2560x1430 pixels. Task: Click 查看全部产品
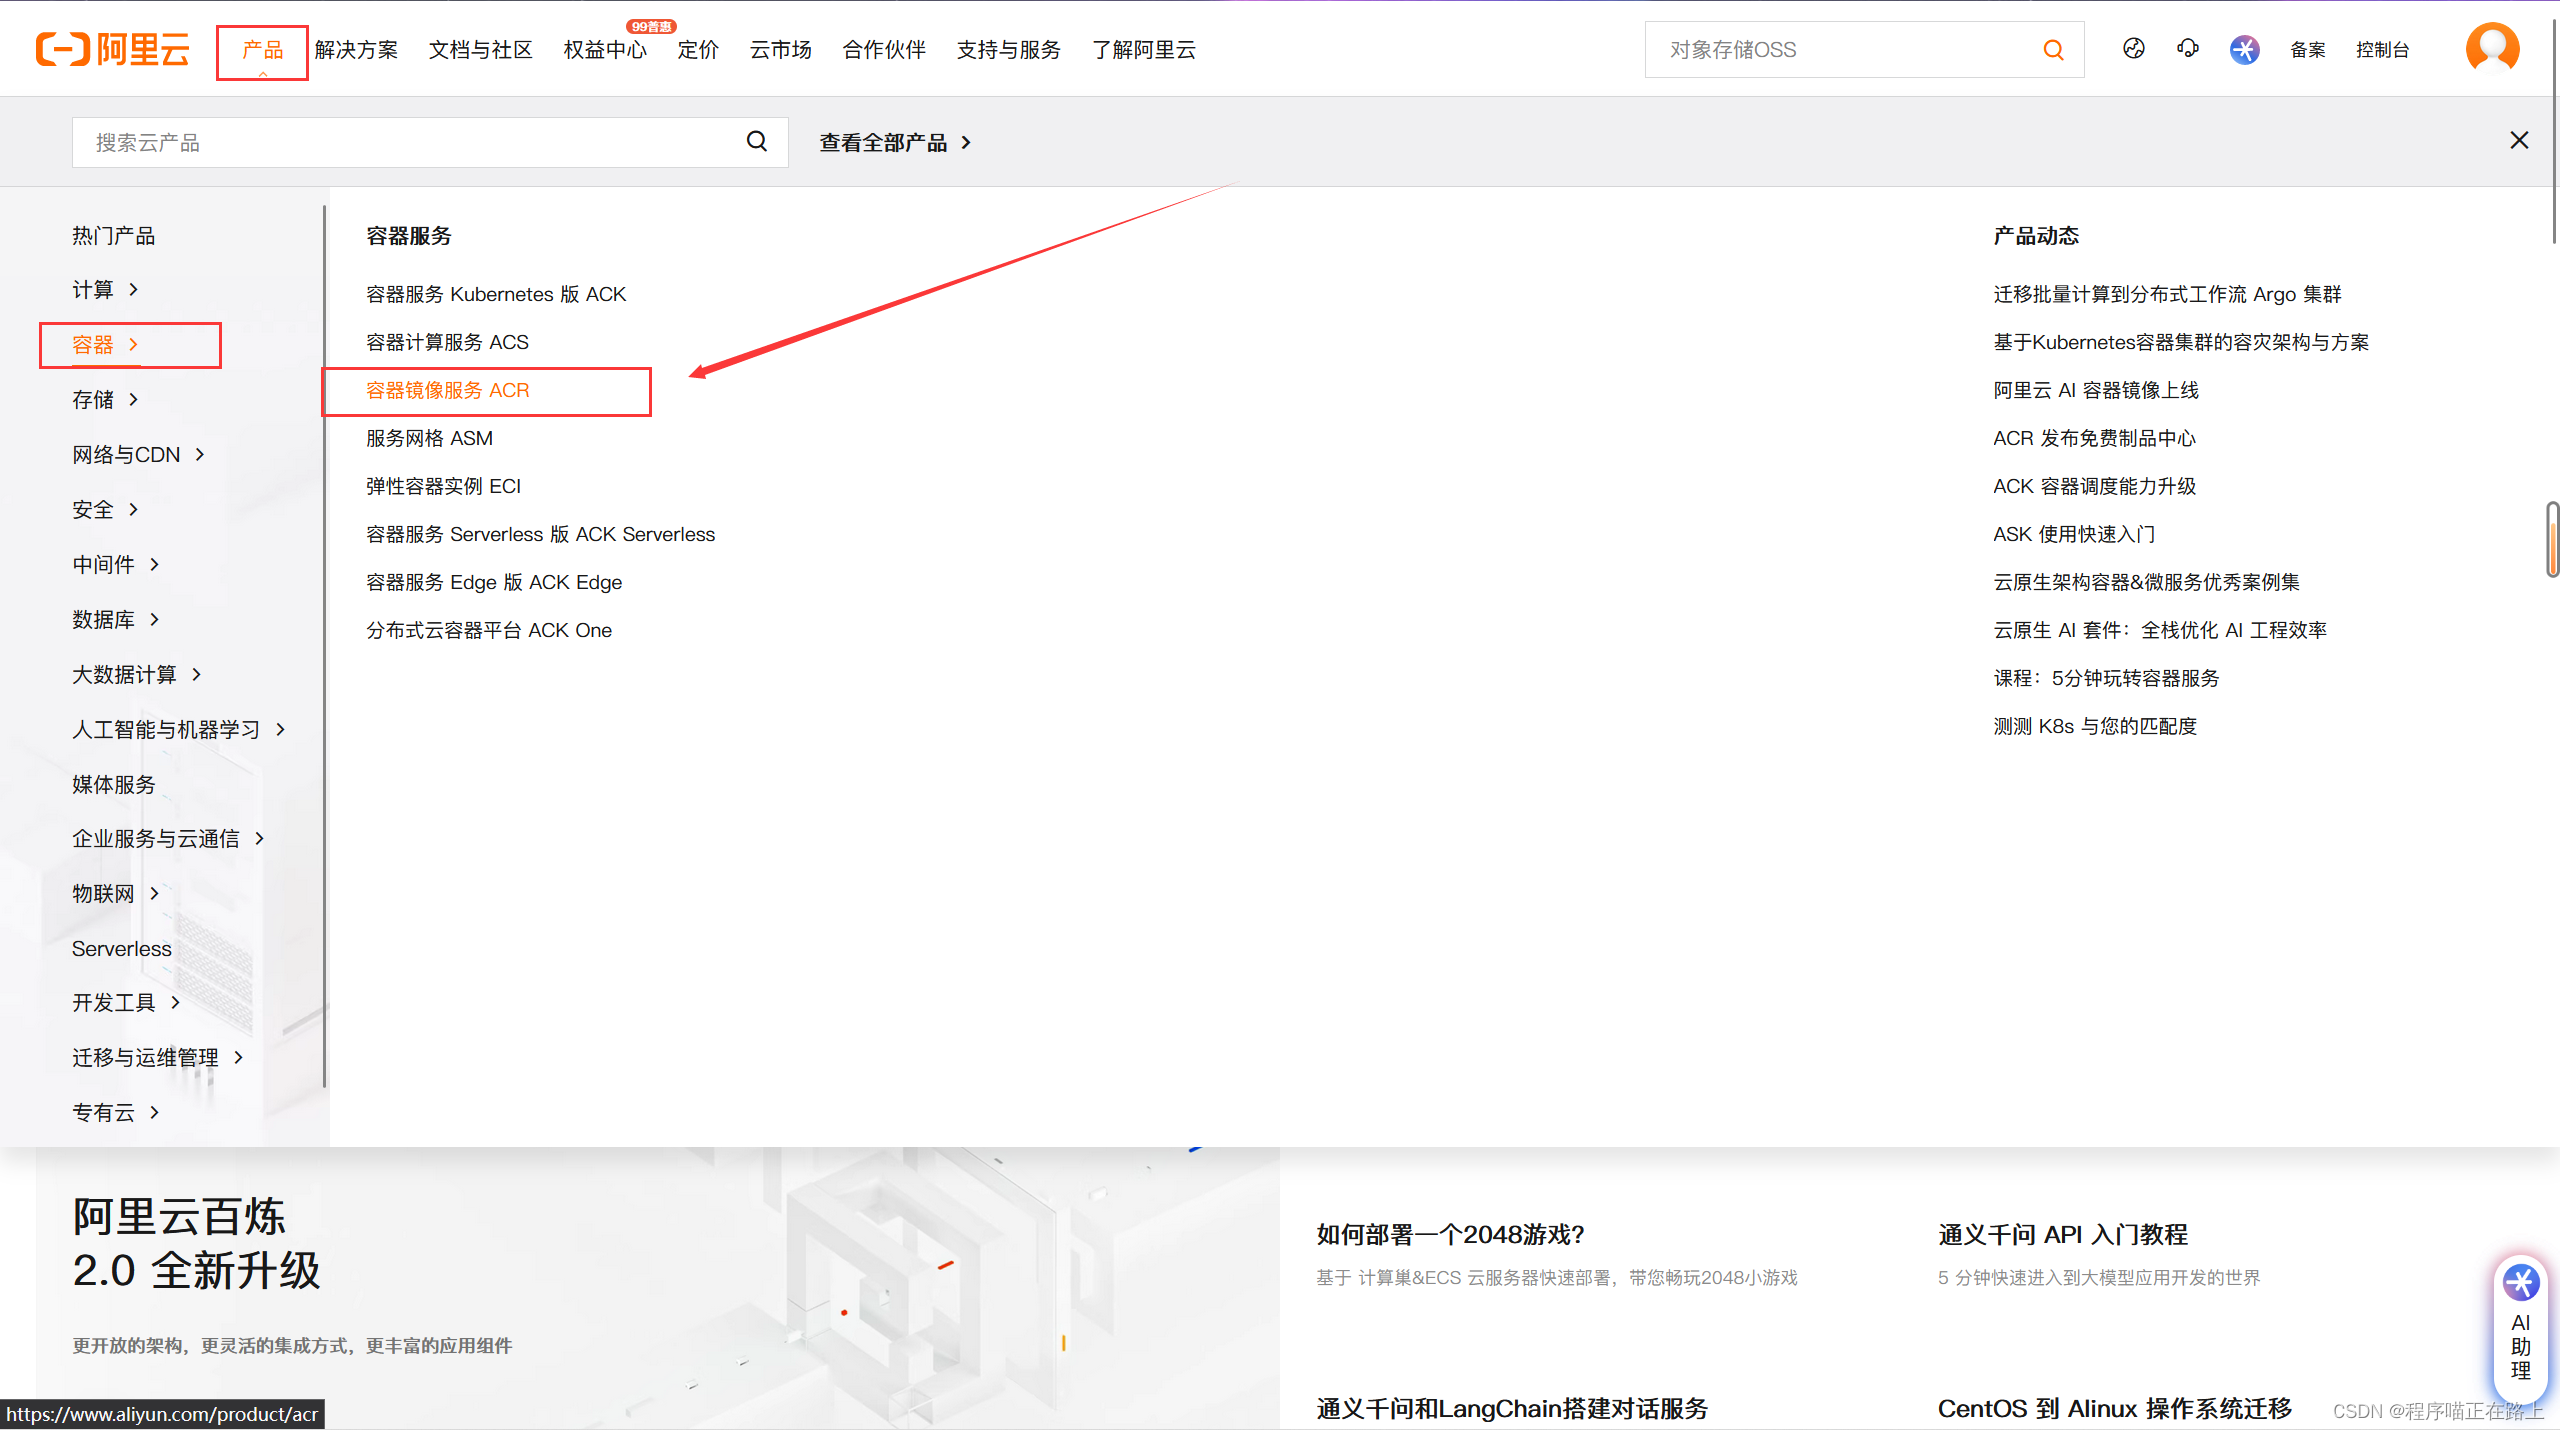click(884, 141)
